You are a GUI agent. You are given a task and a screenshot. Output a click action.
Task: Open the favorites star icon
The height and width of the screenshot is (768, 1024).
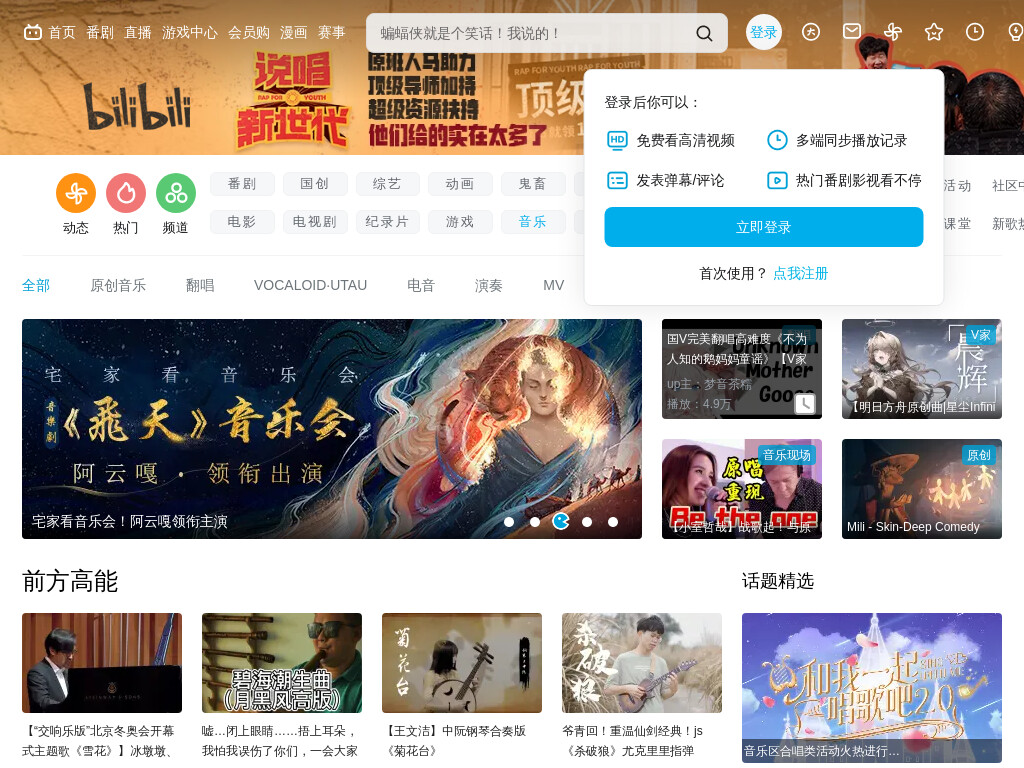pyautogui.click(x=934, y=32)
